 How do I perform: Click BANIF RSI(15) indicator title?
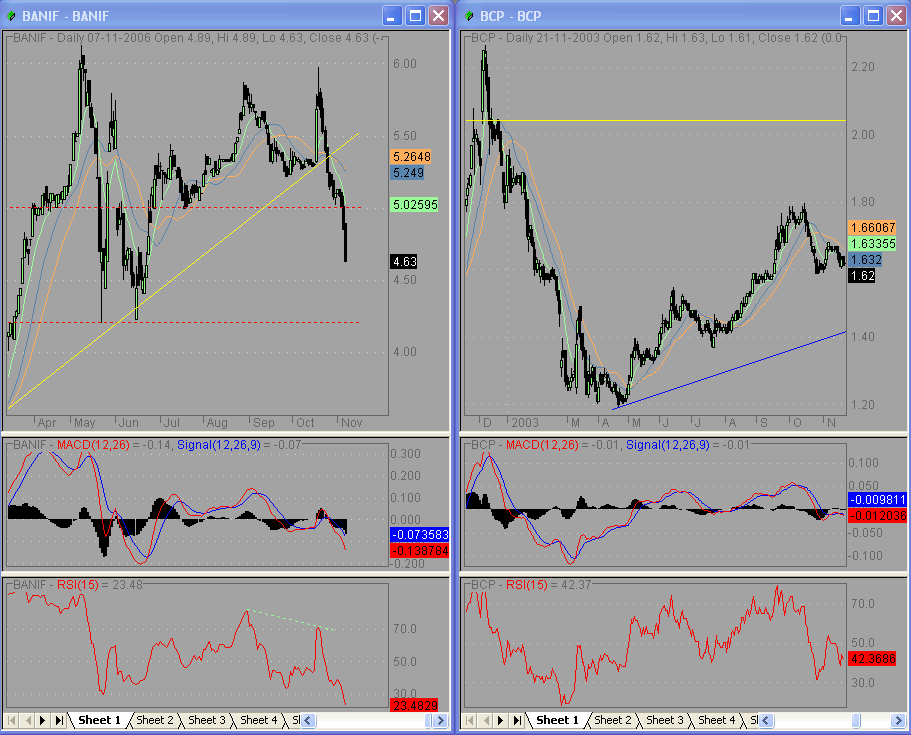pos(78,585)
